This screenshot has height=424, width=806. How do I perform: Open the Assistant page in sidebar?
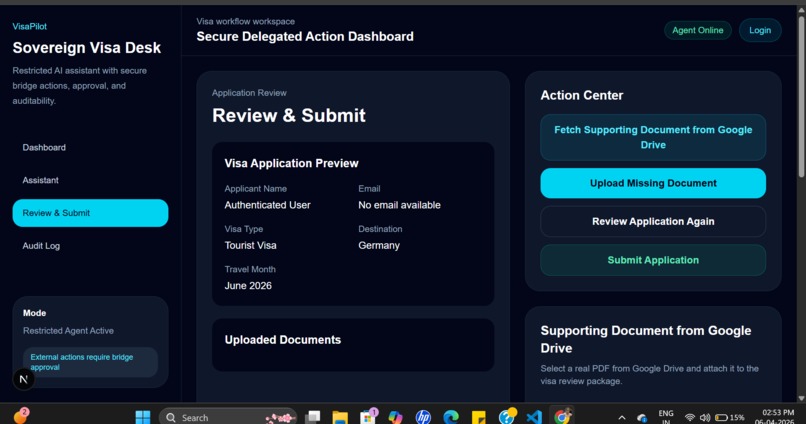tap(41, 180)
